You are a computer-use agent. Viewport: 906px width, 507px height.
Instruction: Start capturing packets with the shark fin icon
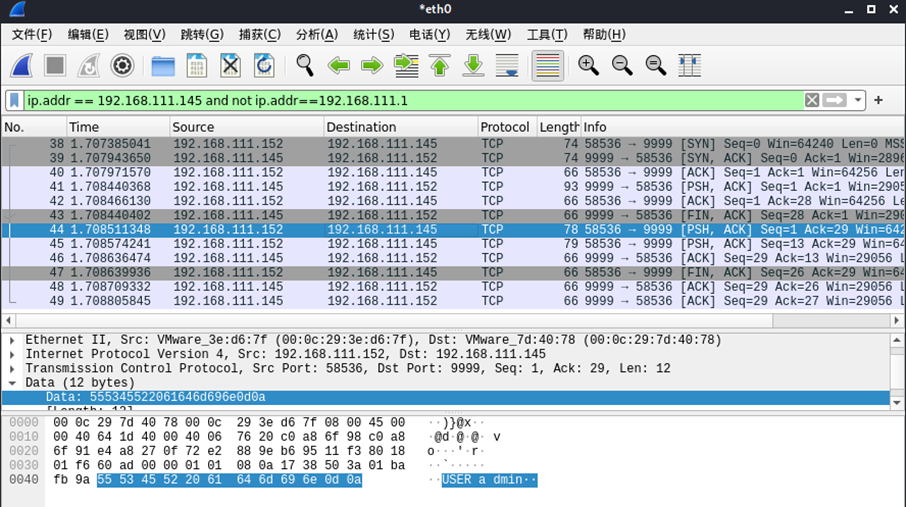(x=21, y=65)
